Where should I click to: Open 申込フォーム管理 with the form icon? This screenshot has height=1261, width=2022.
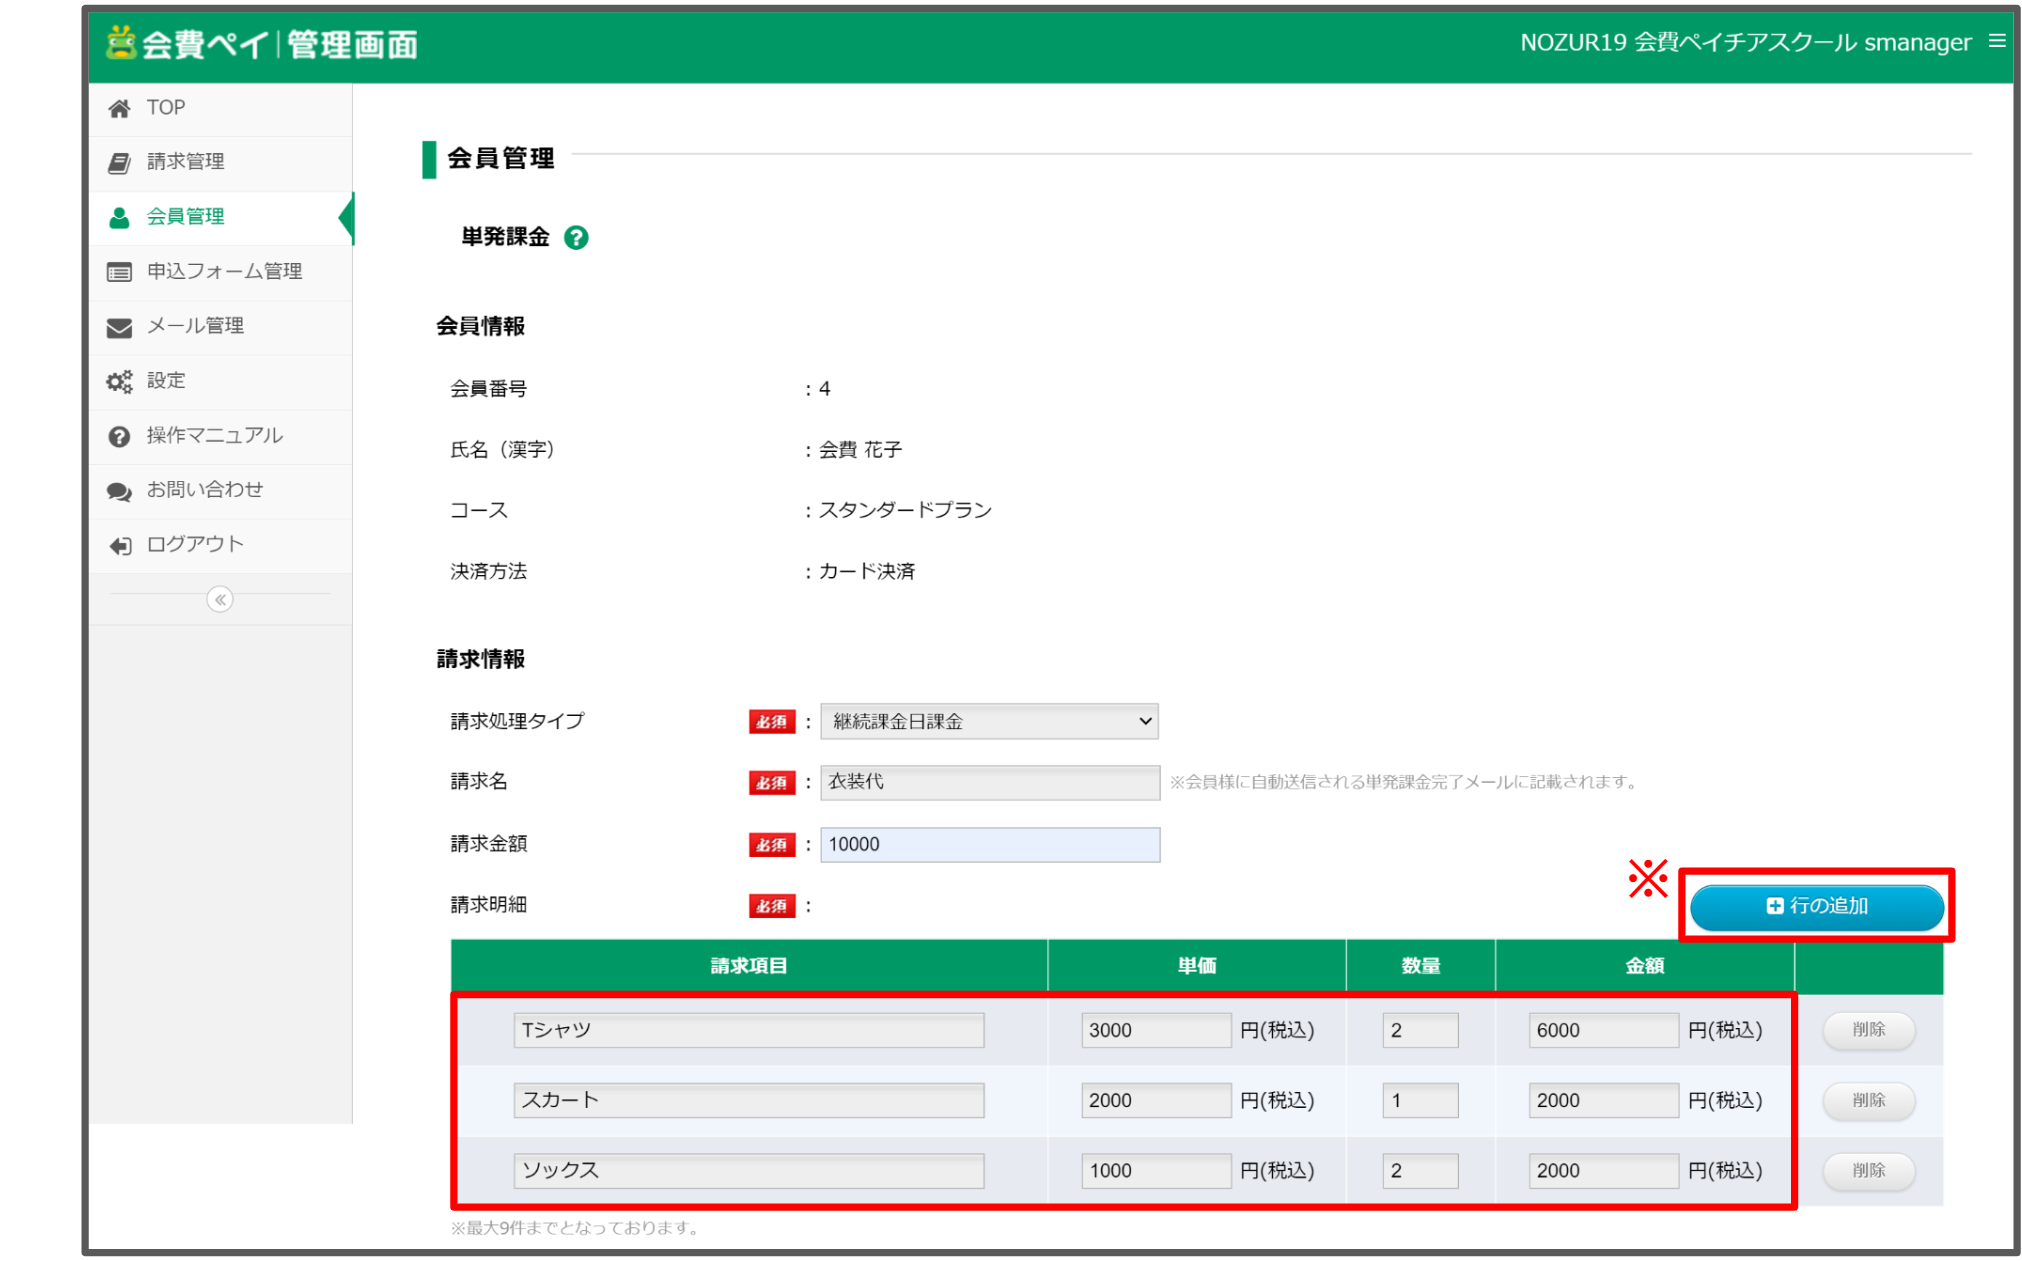120,271
